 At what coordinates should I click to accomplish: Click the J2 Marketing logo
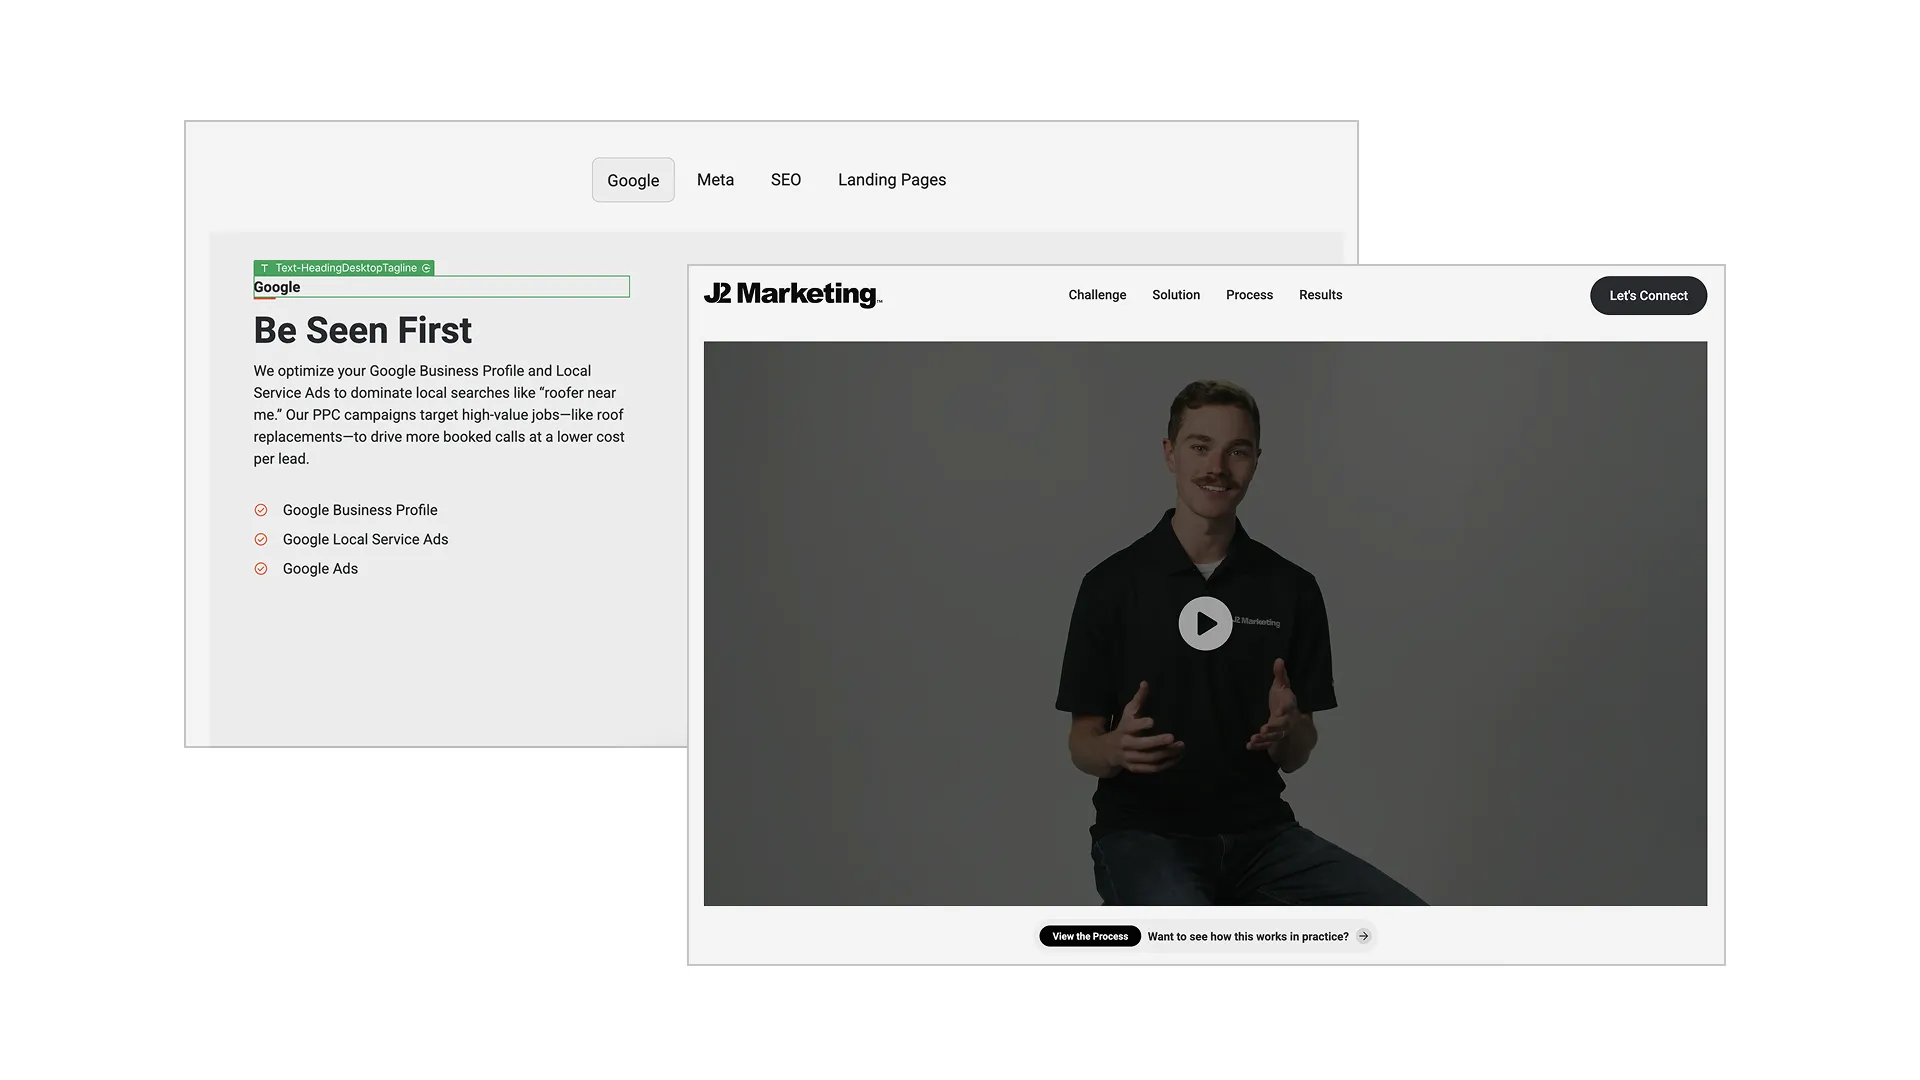[792, 294]
